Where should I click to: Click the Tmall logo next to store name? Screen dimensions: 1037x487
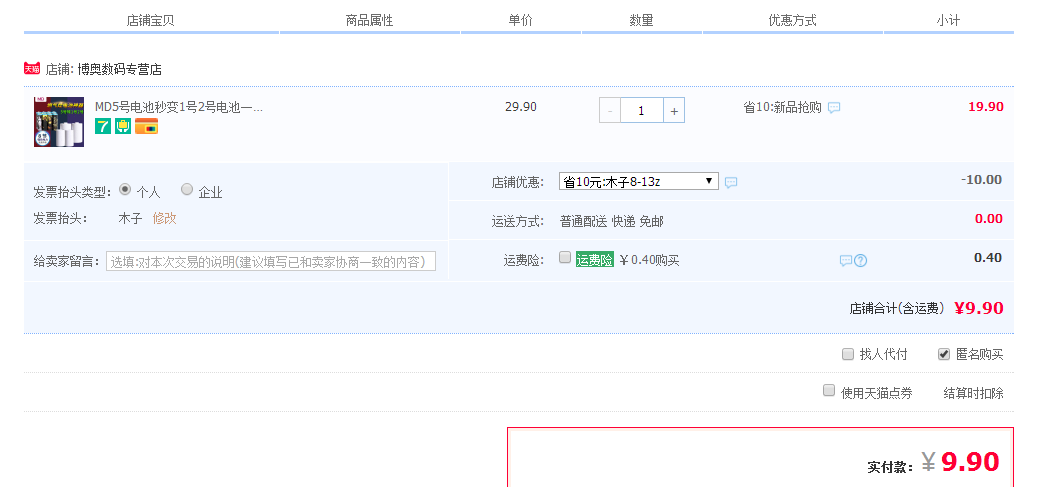[x=31, y=69]
